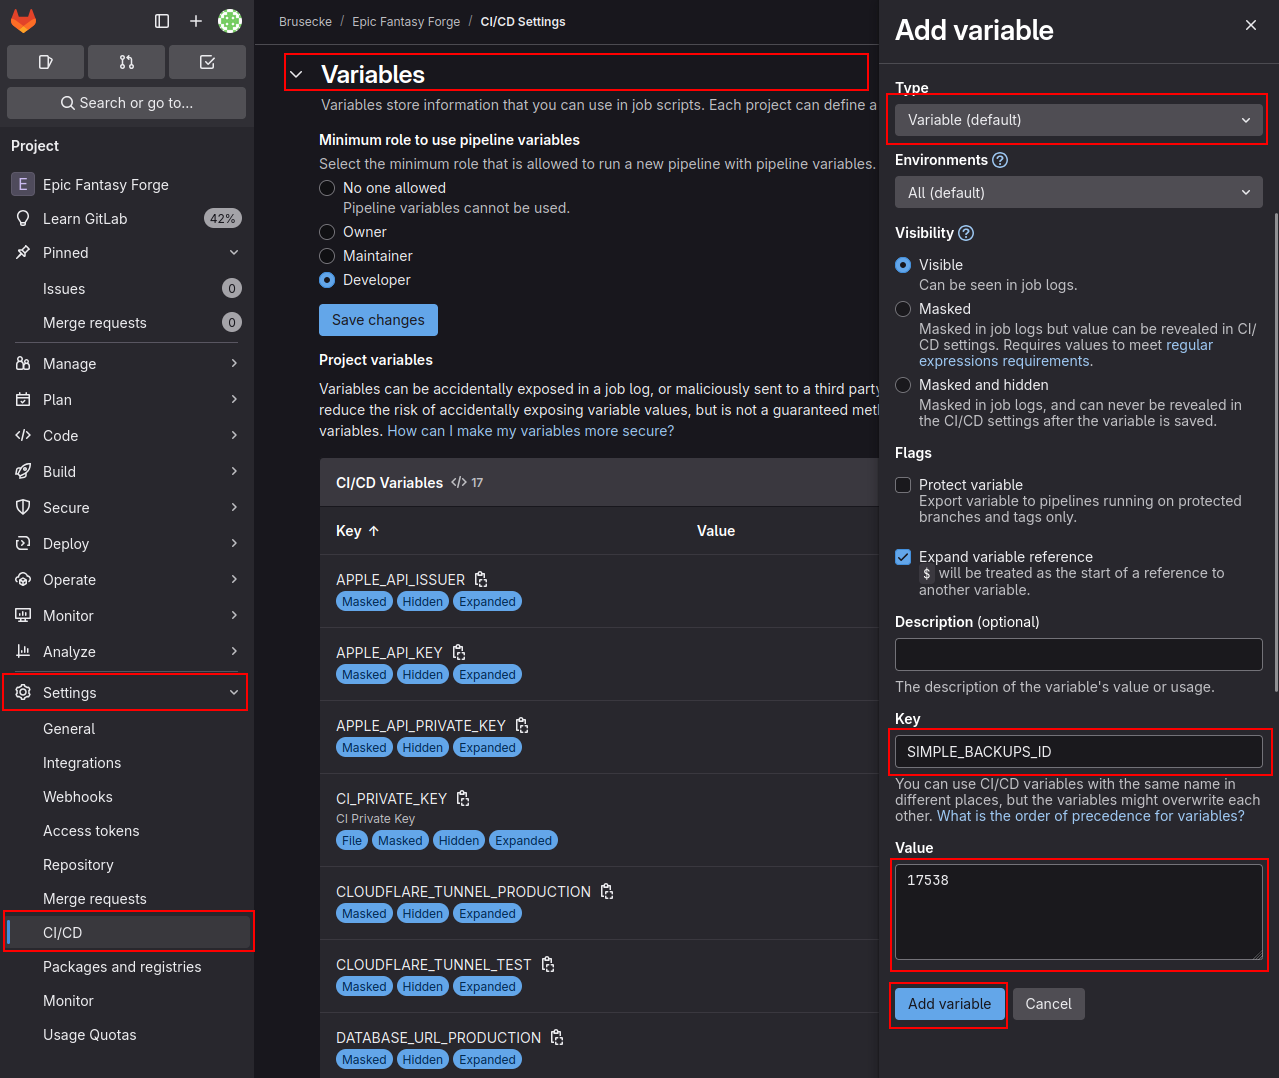
Task: Open How can I make variables more secure link
Action: click(531, 431)
